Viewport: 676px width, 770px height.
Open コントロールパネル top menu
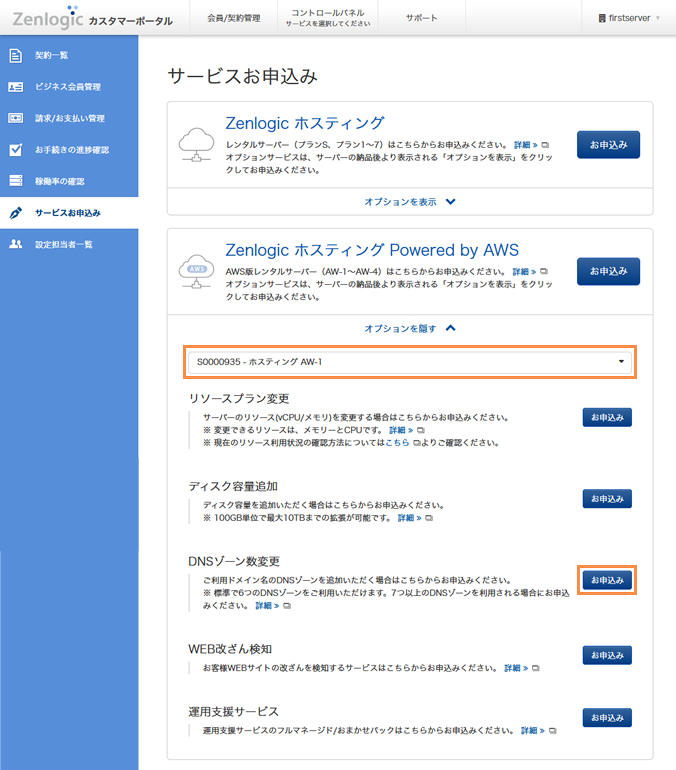coord(328,18)
